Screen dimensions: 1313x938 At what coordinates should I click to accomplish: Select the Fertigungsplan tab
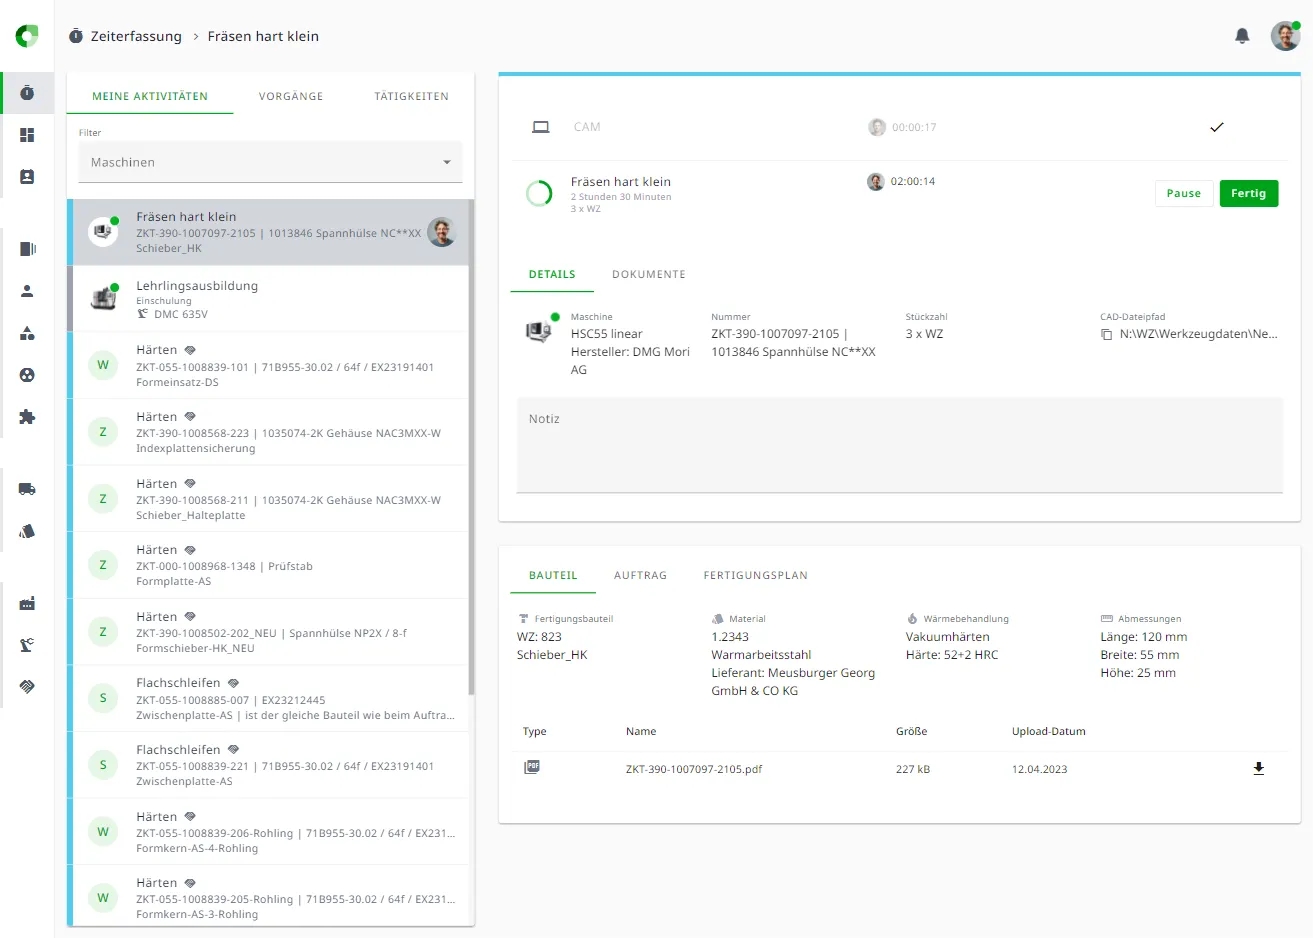pos(755,575)
